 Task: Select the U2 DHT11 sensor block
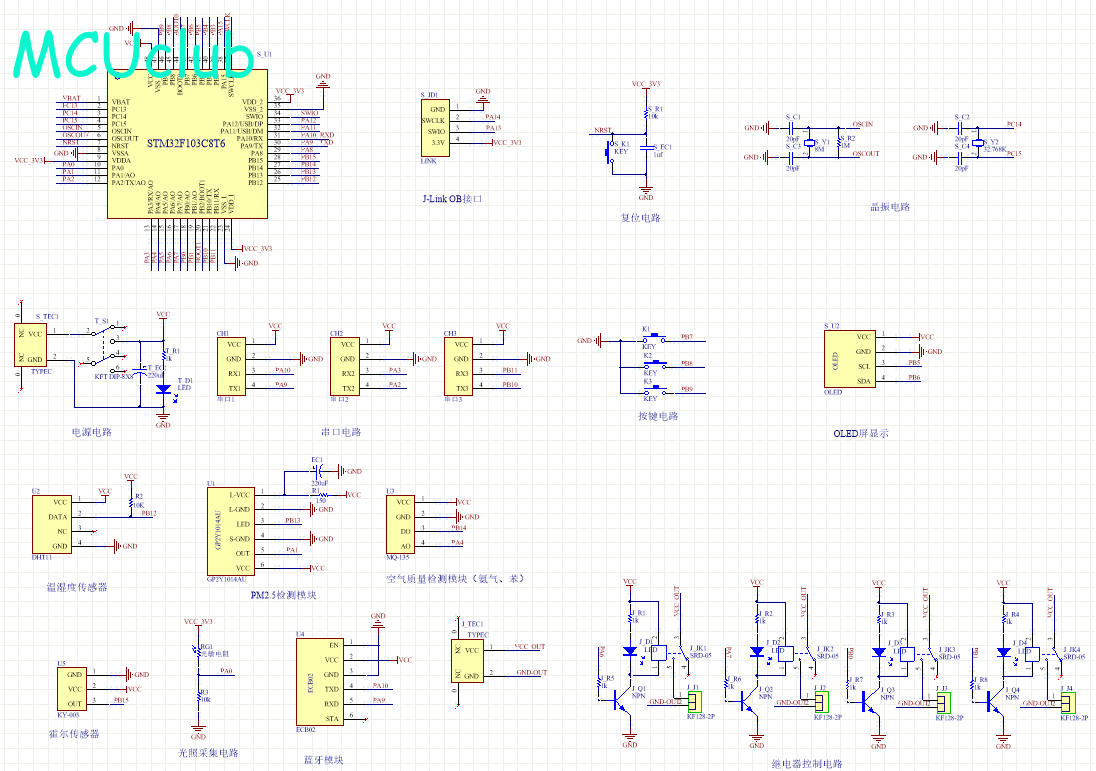[x=52, y=524]
